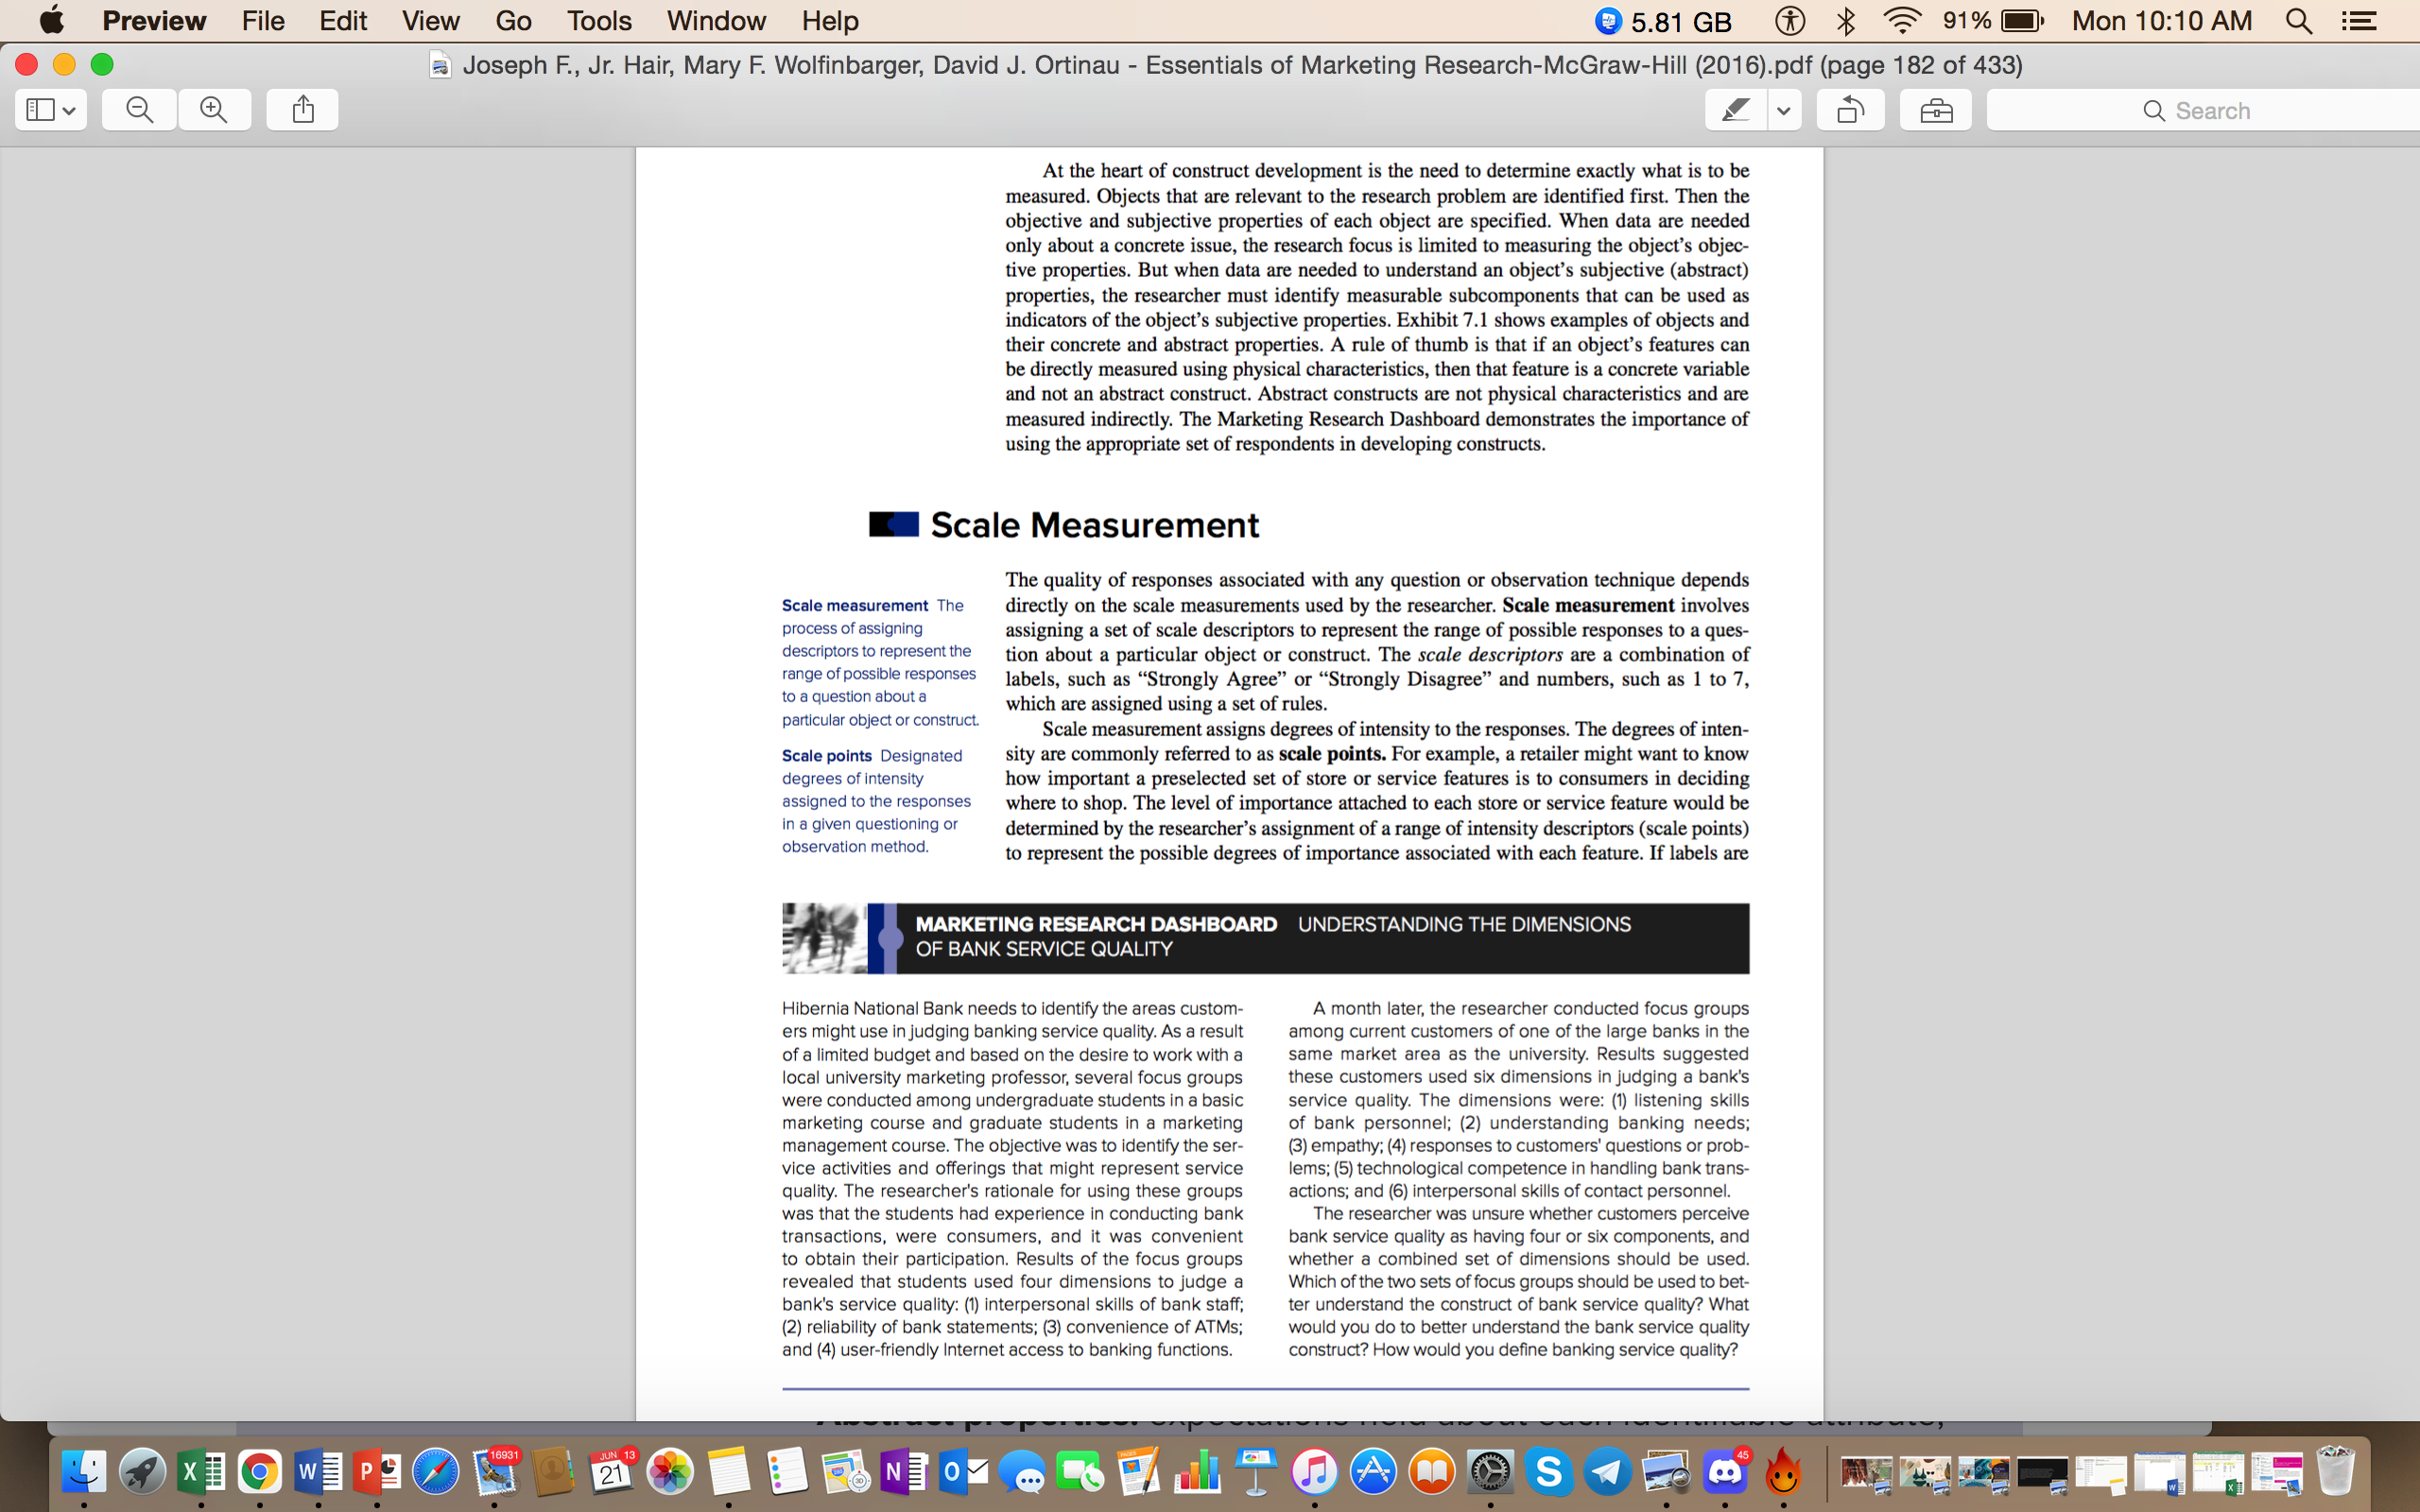Click the 5.81 GB memory status item

tap(1663, 21)
